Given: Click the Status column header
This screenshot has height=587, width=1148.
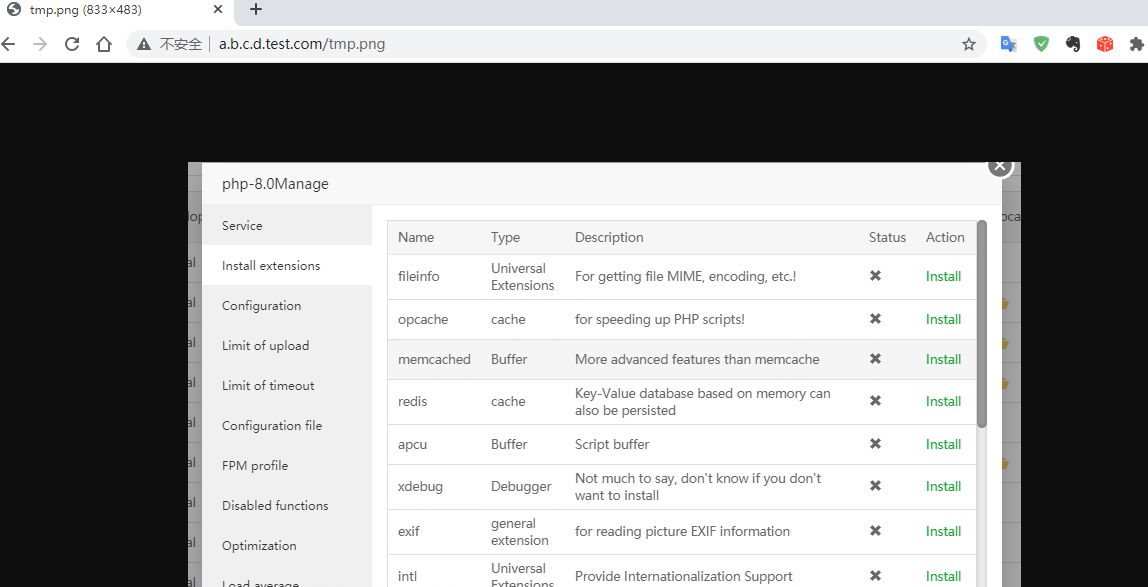Looking at the screenshot, I should [x=887, y=238].
